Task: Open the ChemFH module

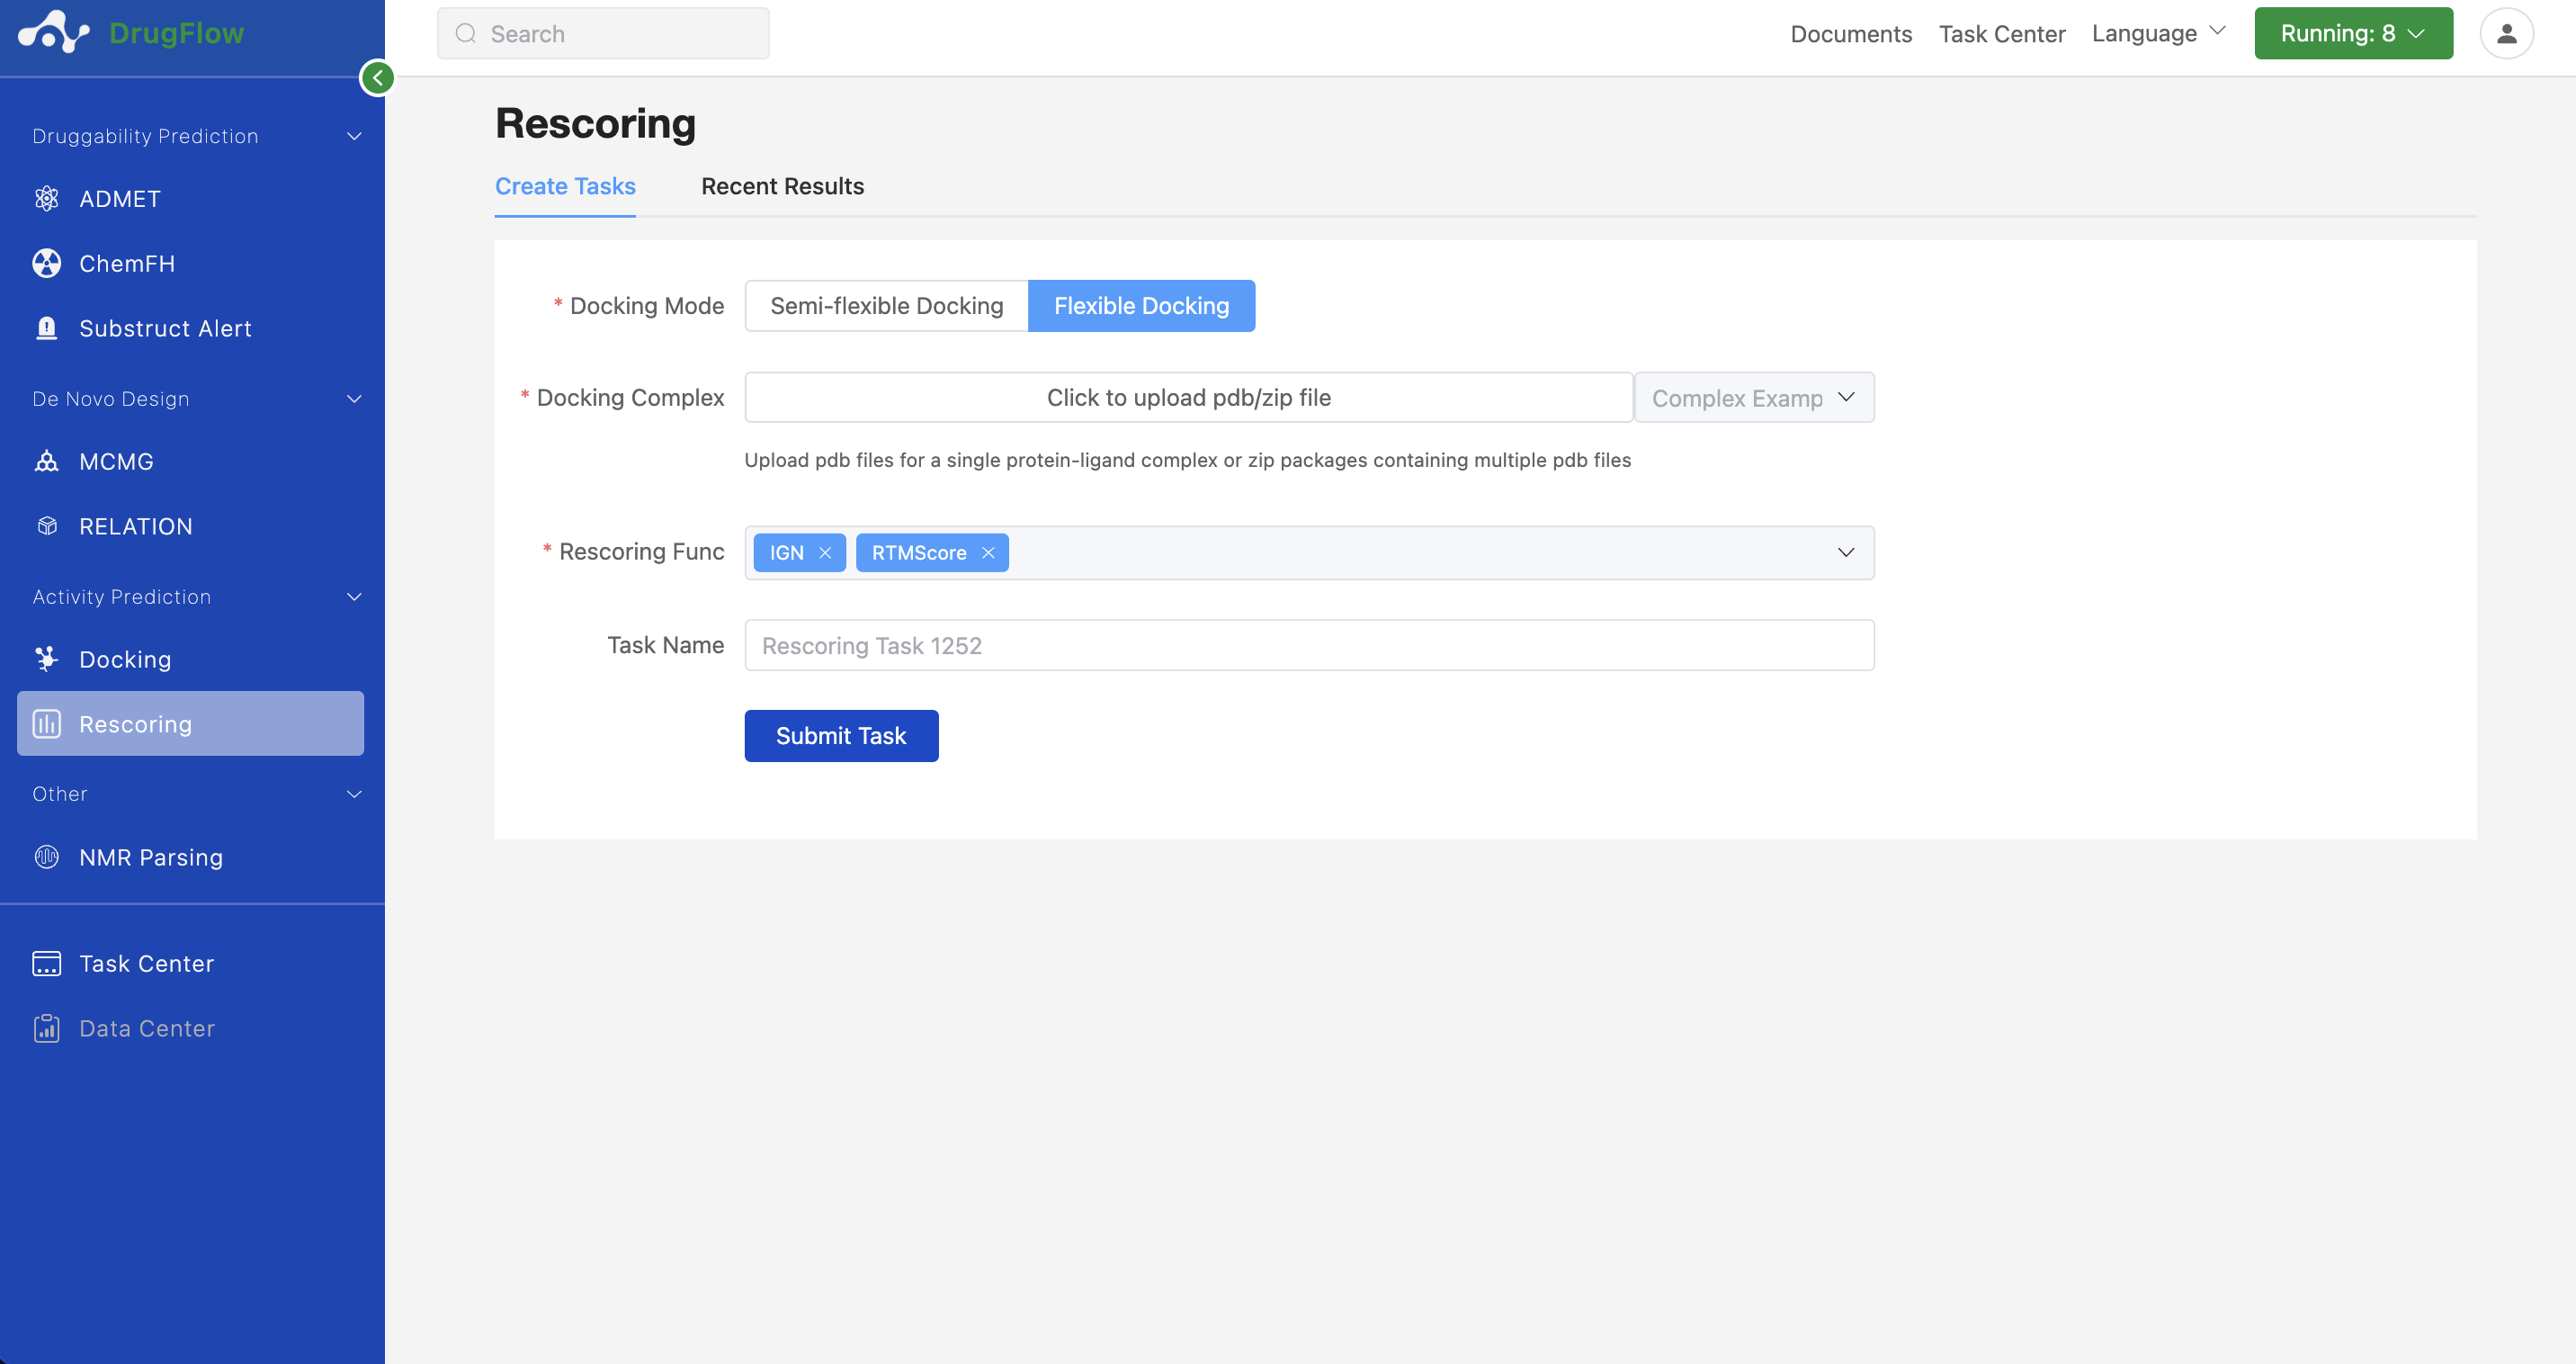Action: [x=128, y=263]
